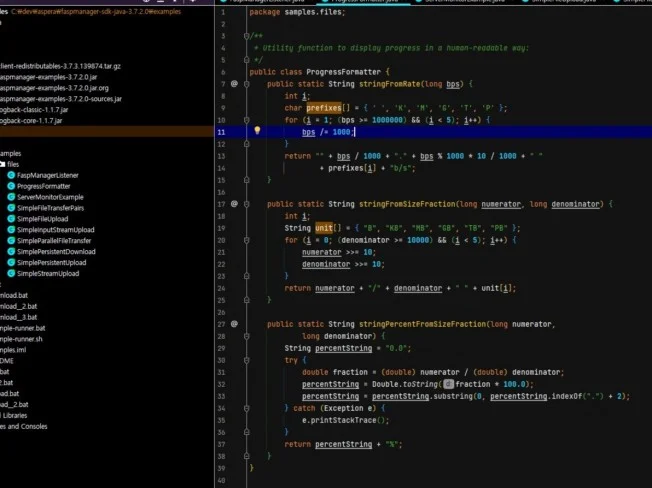This screenshot has height=488, width=652.
Task: Fold the stringFromRate method at line 7
Action: pos(246,84)
